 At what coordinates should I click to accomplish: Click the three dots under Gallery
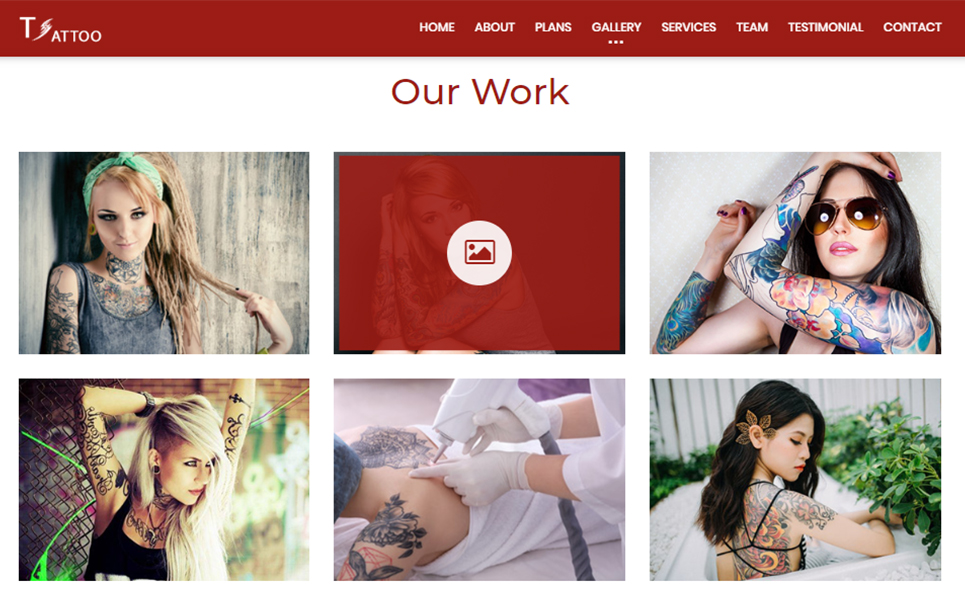coord(616,42)
